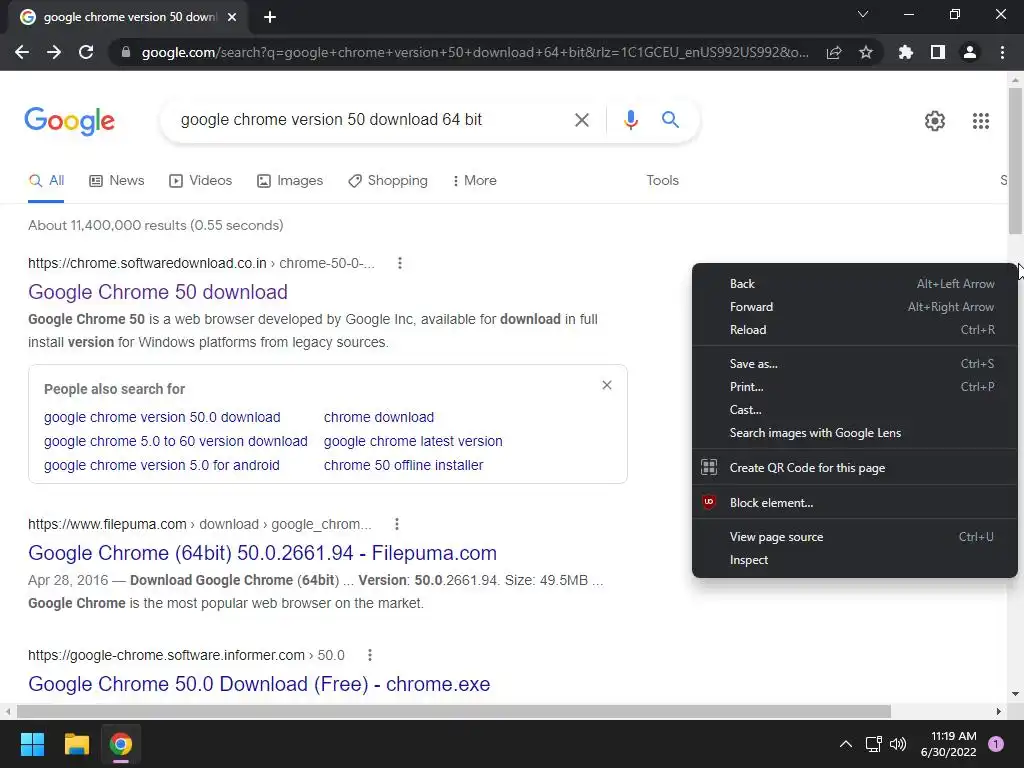Click the horizontal scrollbar thumb
Screen dimensions: 1024x768
click(x=454, y=711)
